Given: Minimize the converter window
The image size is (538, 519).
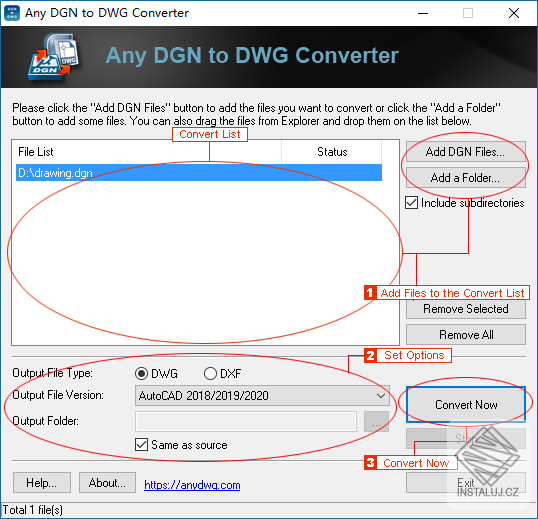Looking at the screenshot, I should click(423, 13).
